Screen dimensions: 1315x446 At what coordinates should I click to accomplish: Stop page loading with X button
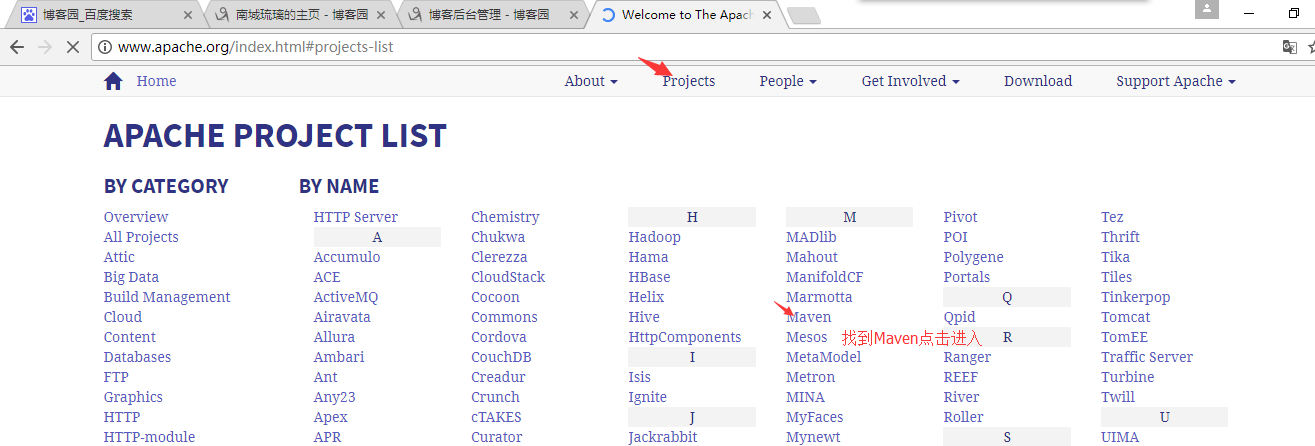point(73,47)
